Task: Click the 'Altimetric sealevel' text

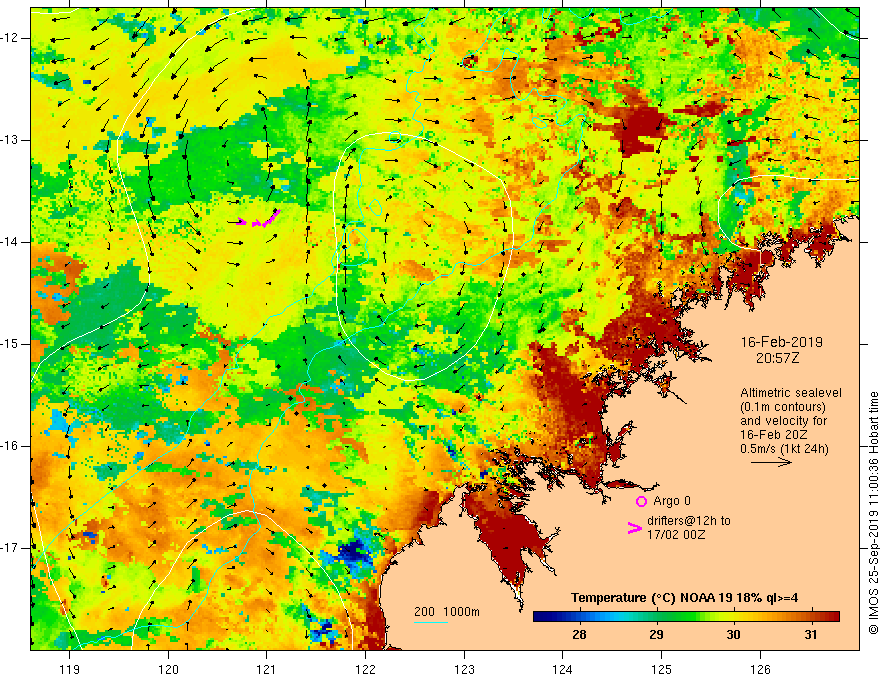Action: (791, 393)
